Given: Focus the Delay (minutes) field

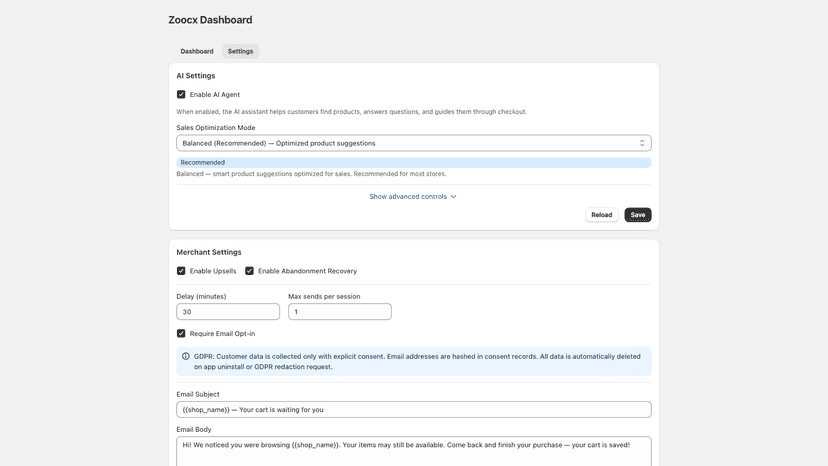Looking at the screenshot, I should (x=228, y=312).
